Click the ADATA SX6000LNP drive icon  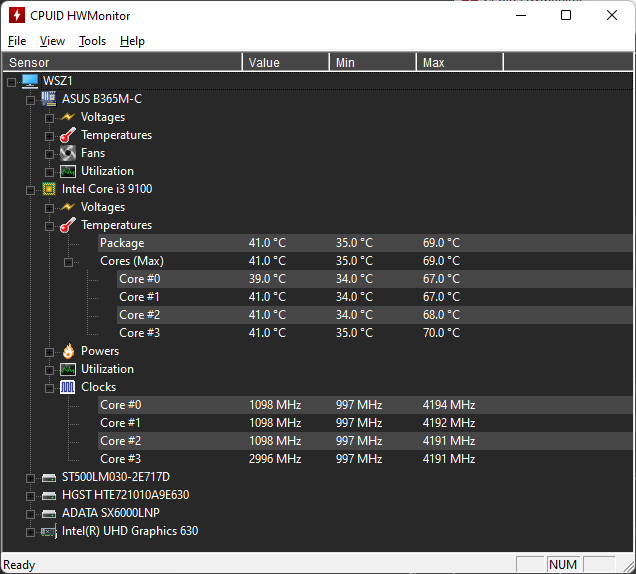point(49,514)
